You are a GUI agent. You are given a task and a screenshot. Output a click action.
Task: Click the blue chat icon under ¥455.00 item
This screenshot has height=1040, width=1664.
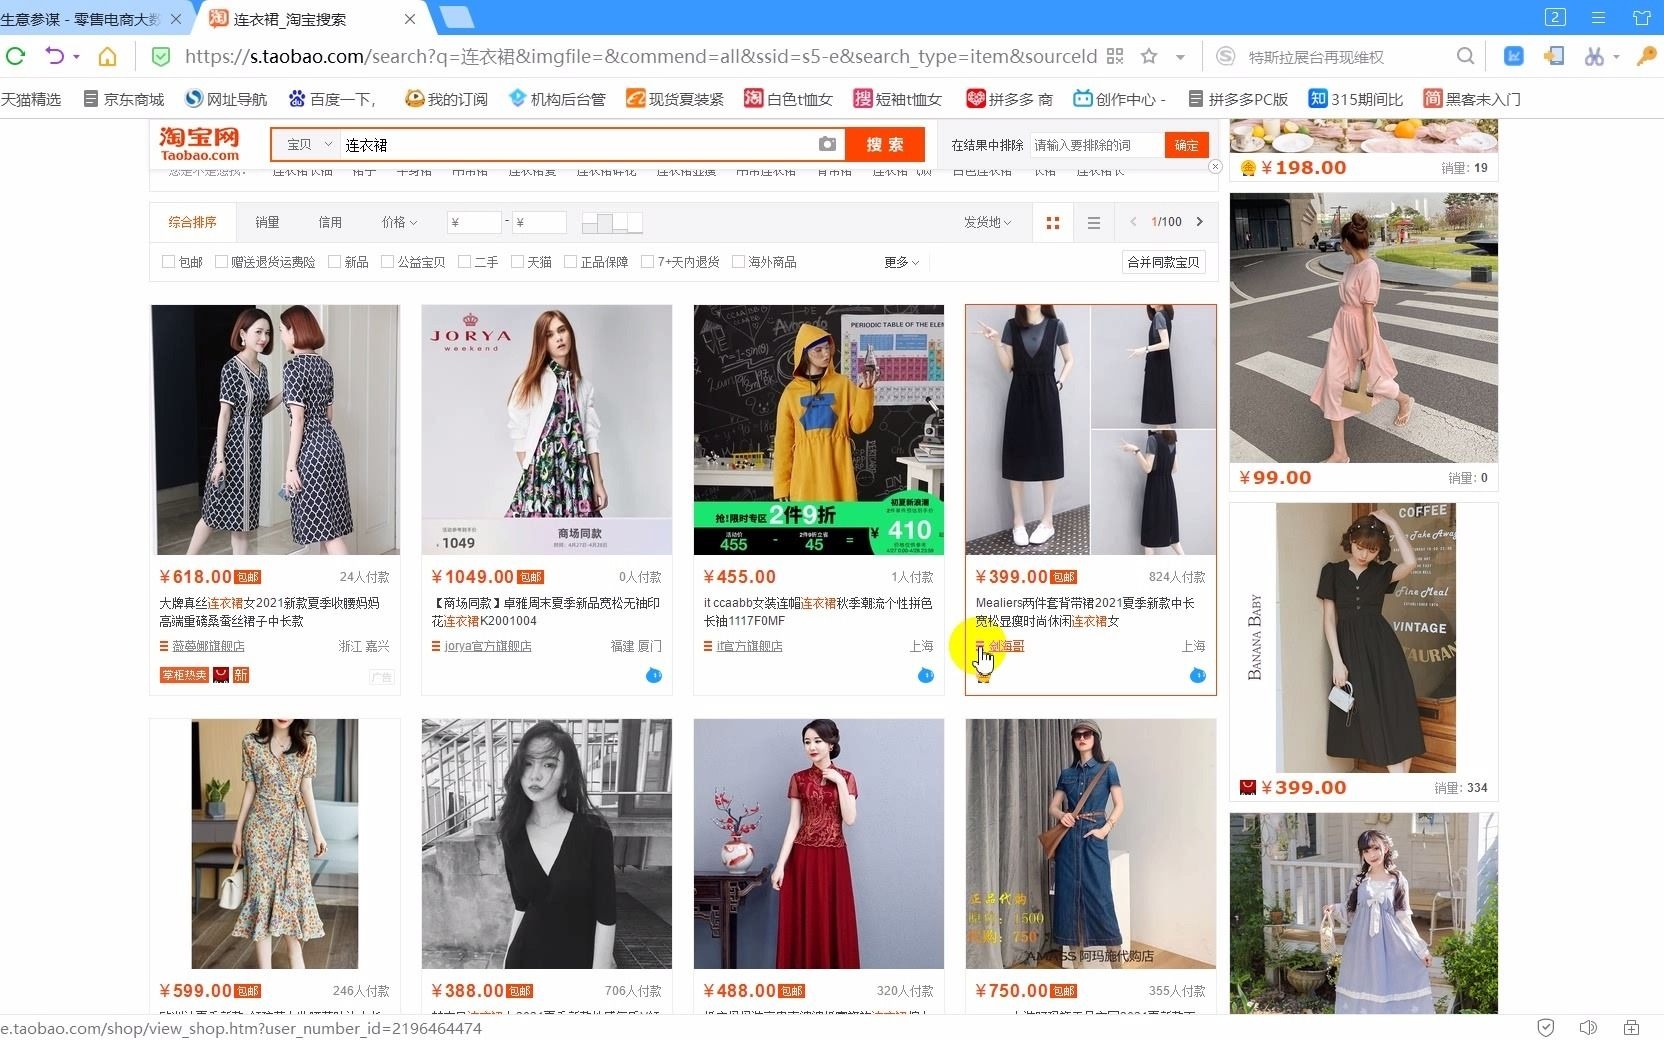point(925,675)
